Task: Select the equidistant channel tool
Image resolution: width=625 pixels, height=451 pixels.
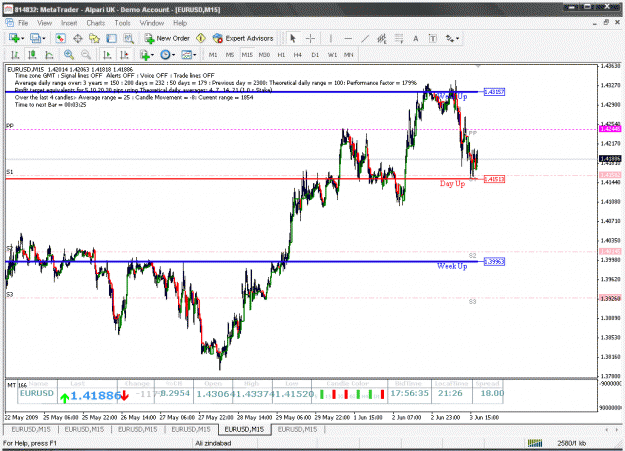Action: 381,38
